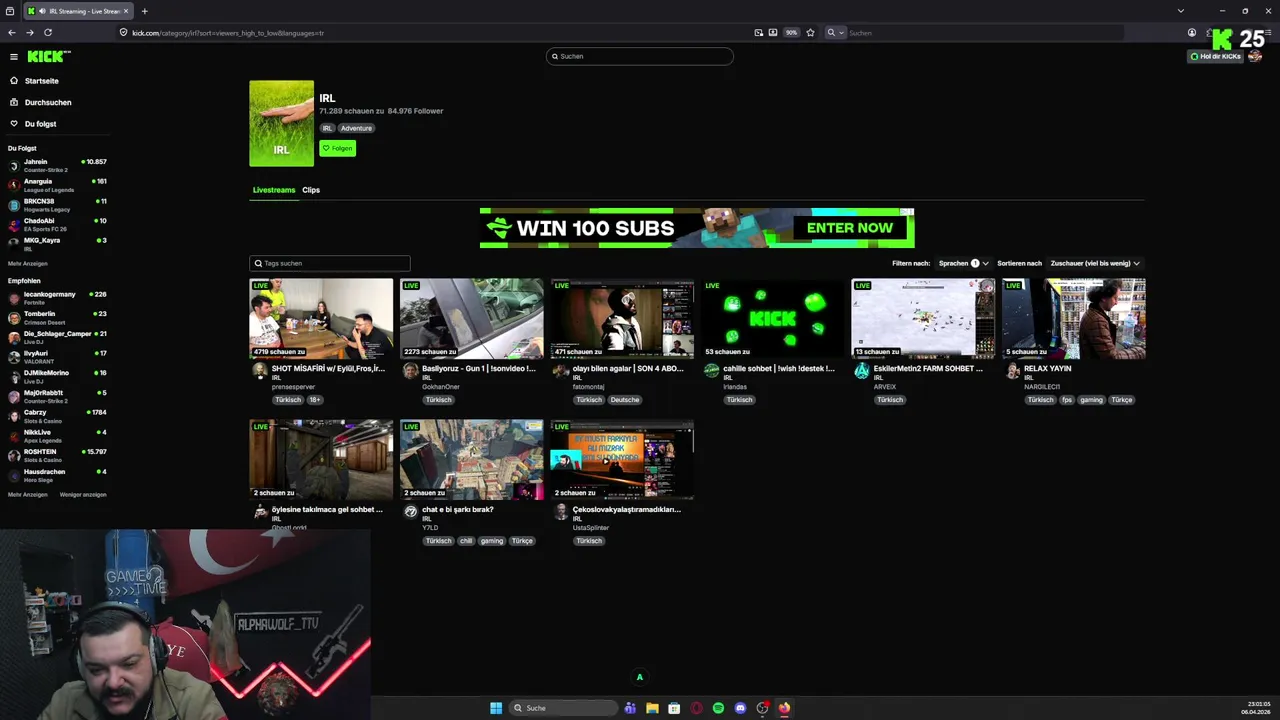Click the WIN 100 SUBS banner
Image resolution: width=1280 pixels, height=720 pixels.
coord(697,228)
